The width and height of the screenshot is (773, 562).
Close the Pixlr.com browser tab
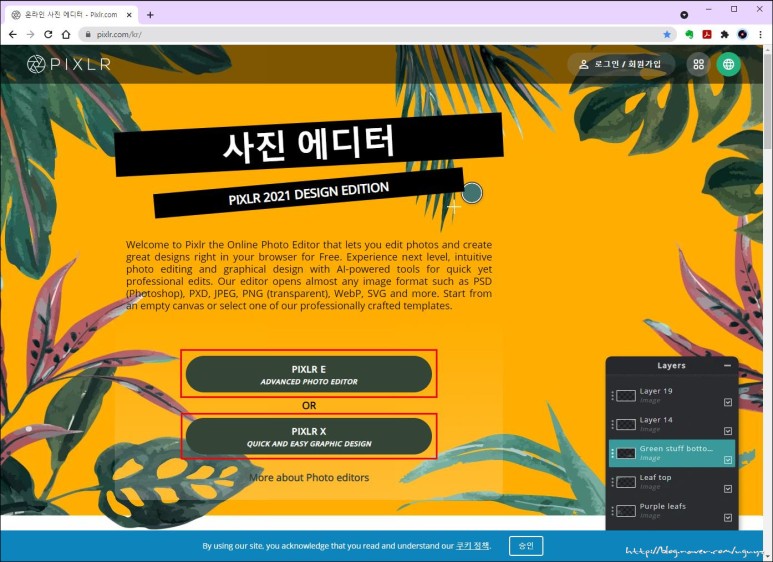click(129, 15)
